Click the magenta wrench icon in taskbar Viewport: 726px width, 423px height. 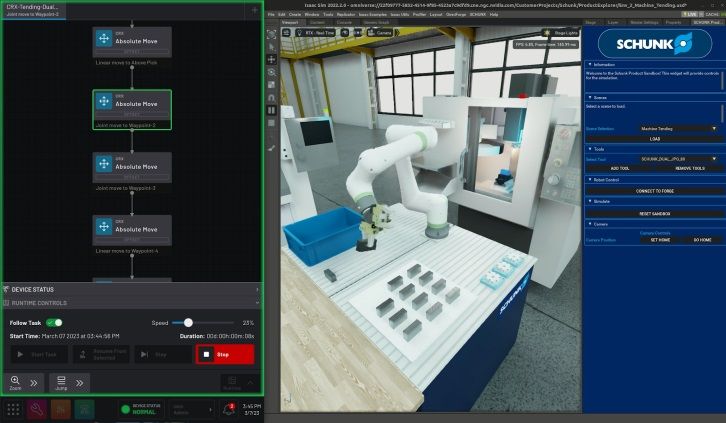click(37, 409)
